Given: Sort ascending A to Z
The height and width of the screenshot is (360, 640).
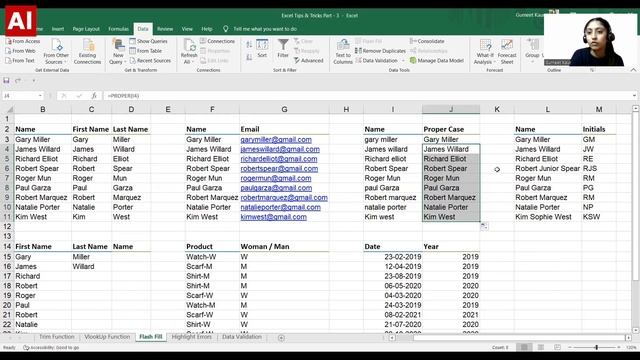Looking at the screenshot, I should point(249,44).
